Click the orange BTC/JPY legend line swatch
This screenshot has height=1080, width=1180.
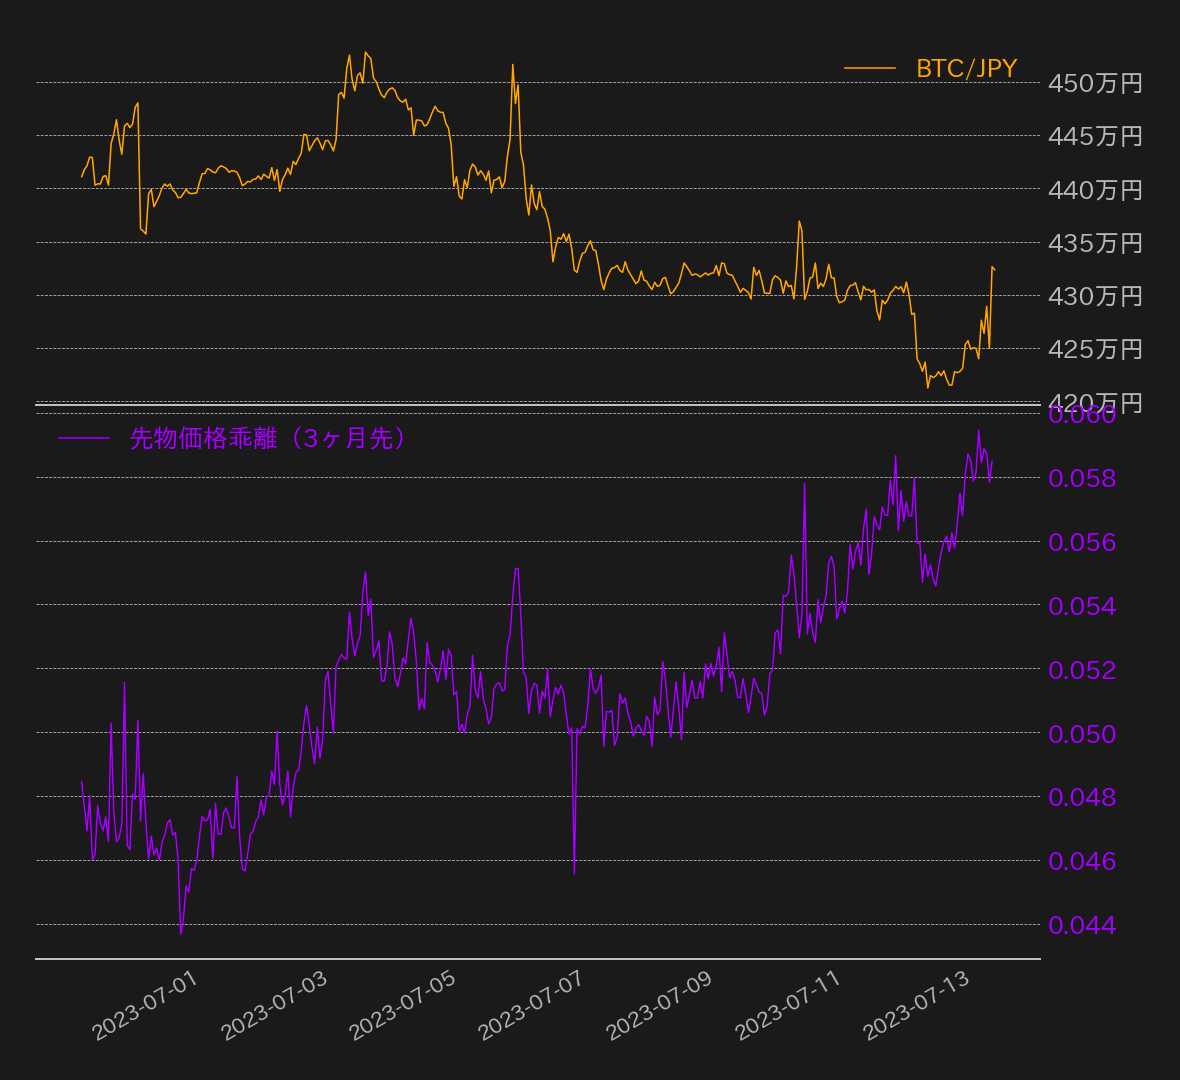pyautogui.click(x=869, y=68)
